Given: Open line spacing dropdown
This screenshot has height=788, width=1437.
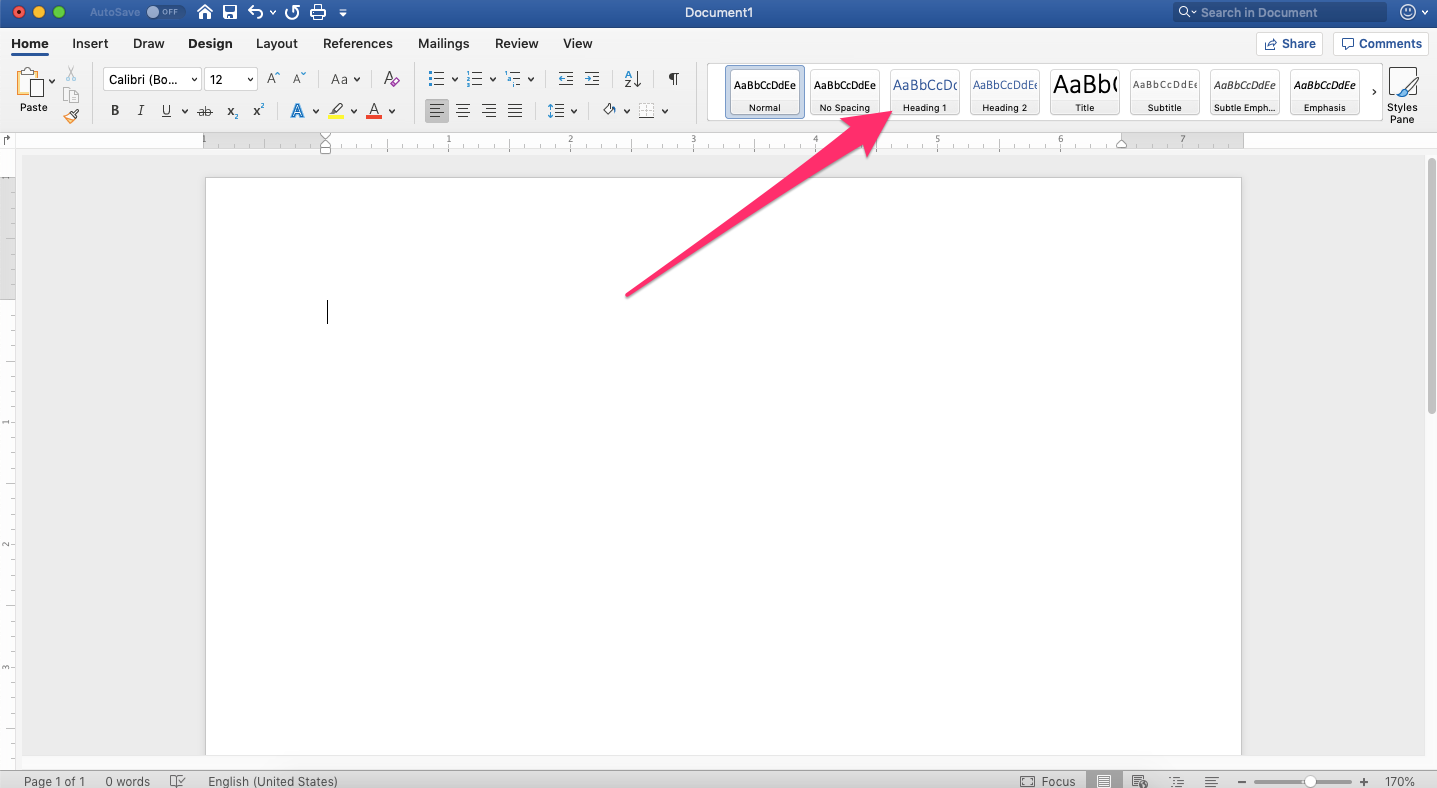Looking at the screenshot, I should click(x=574, y=111).
